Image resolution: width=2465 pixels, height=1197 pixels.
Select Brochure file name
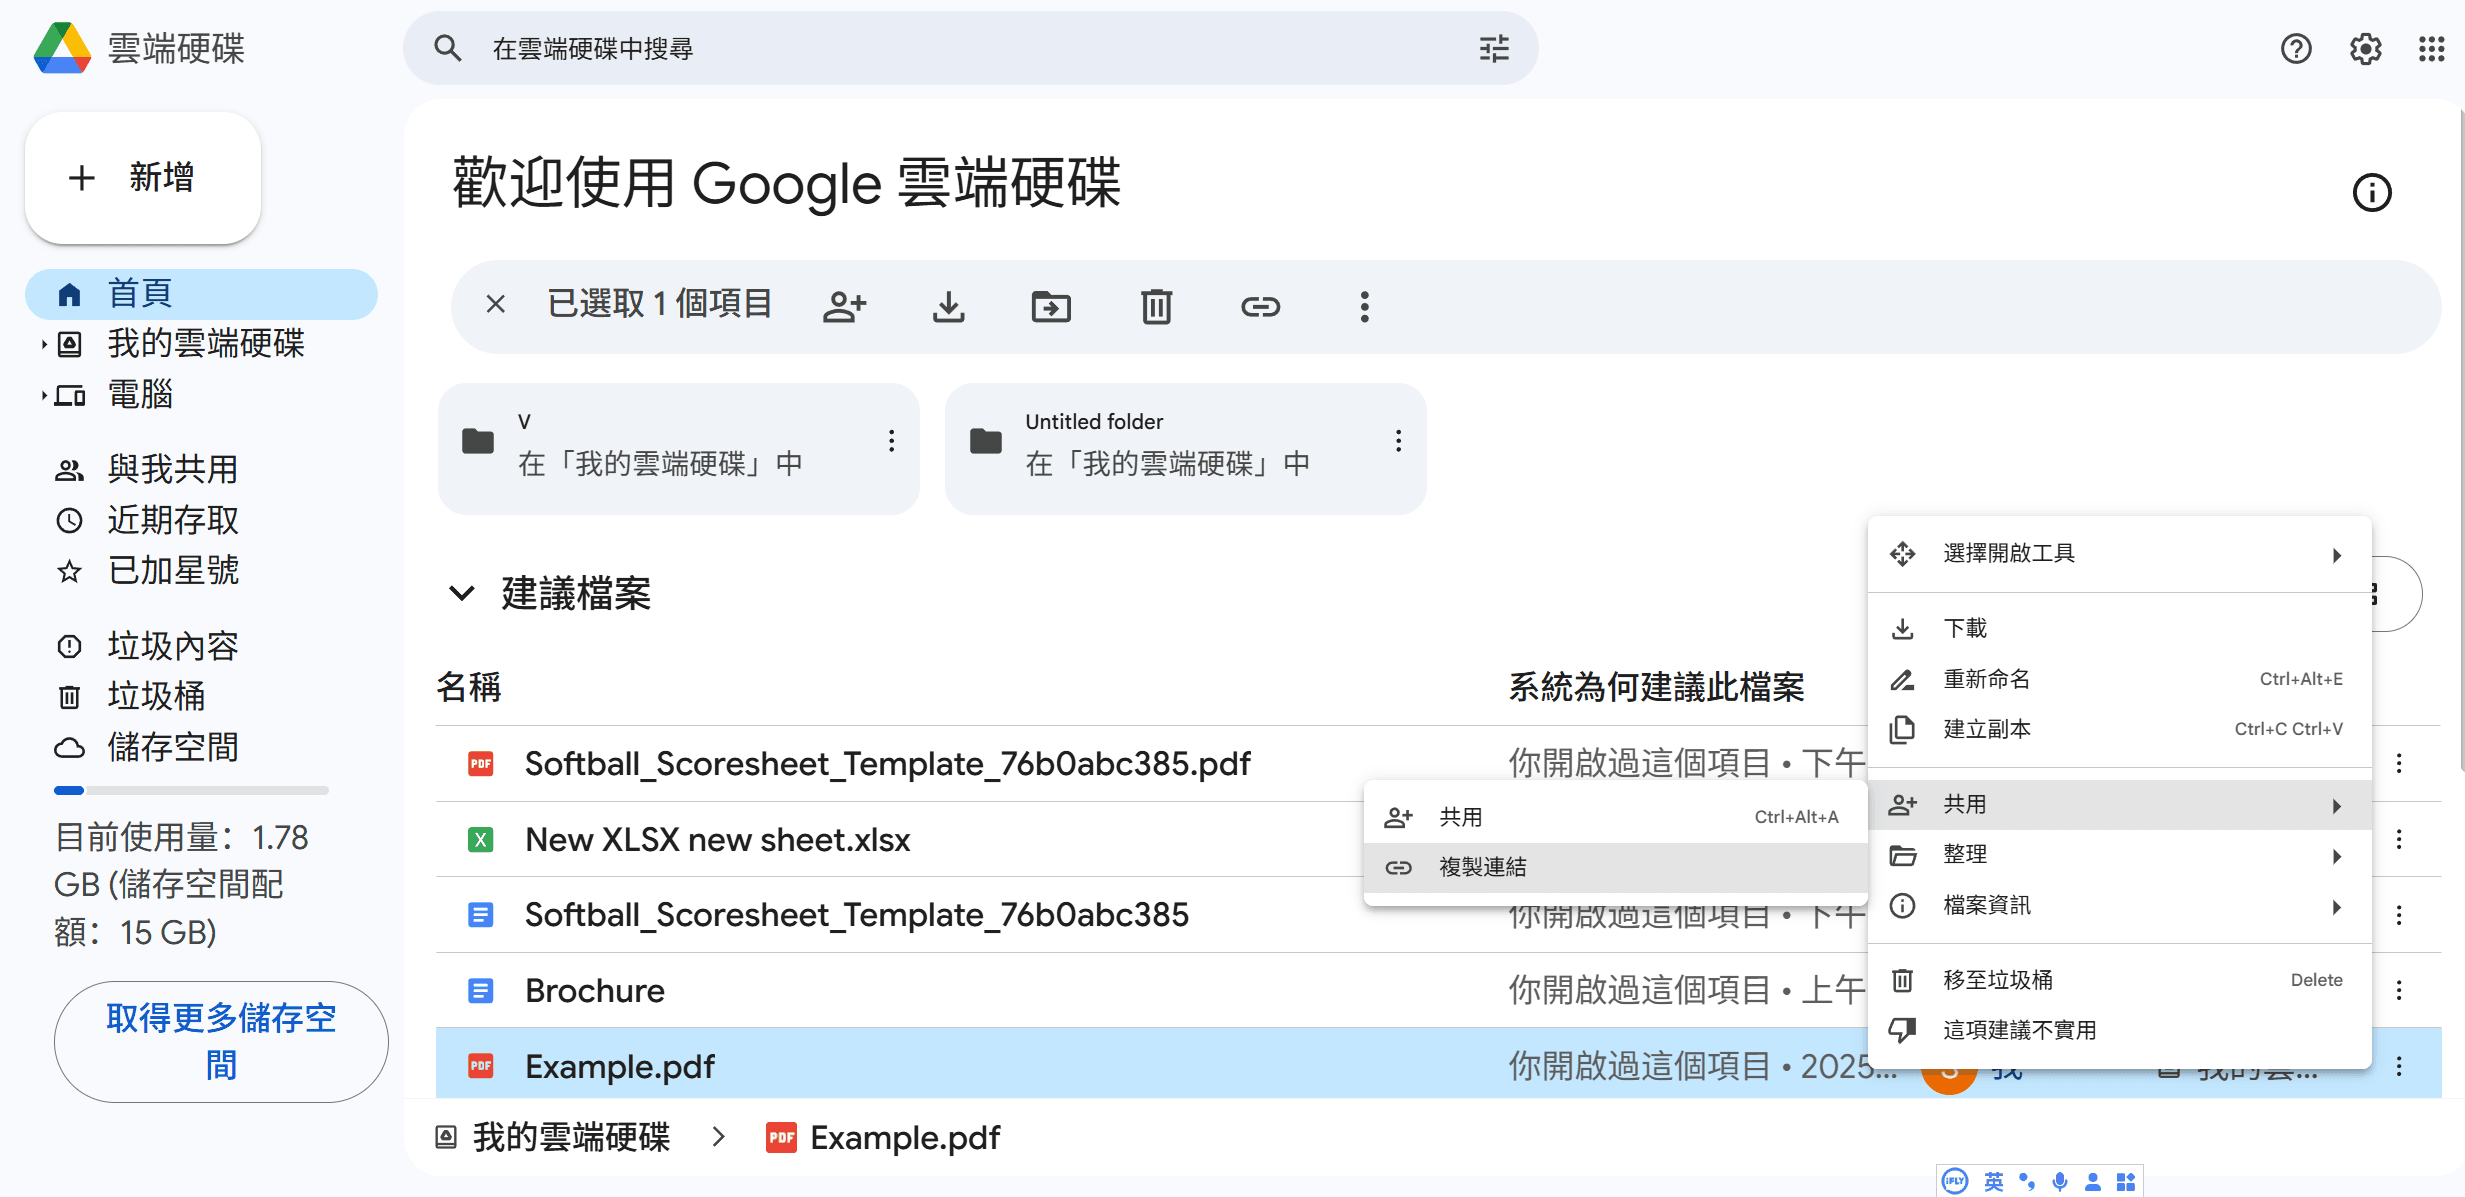[595, 991]
